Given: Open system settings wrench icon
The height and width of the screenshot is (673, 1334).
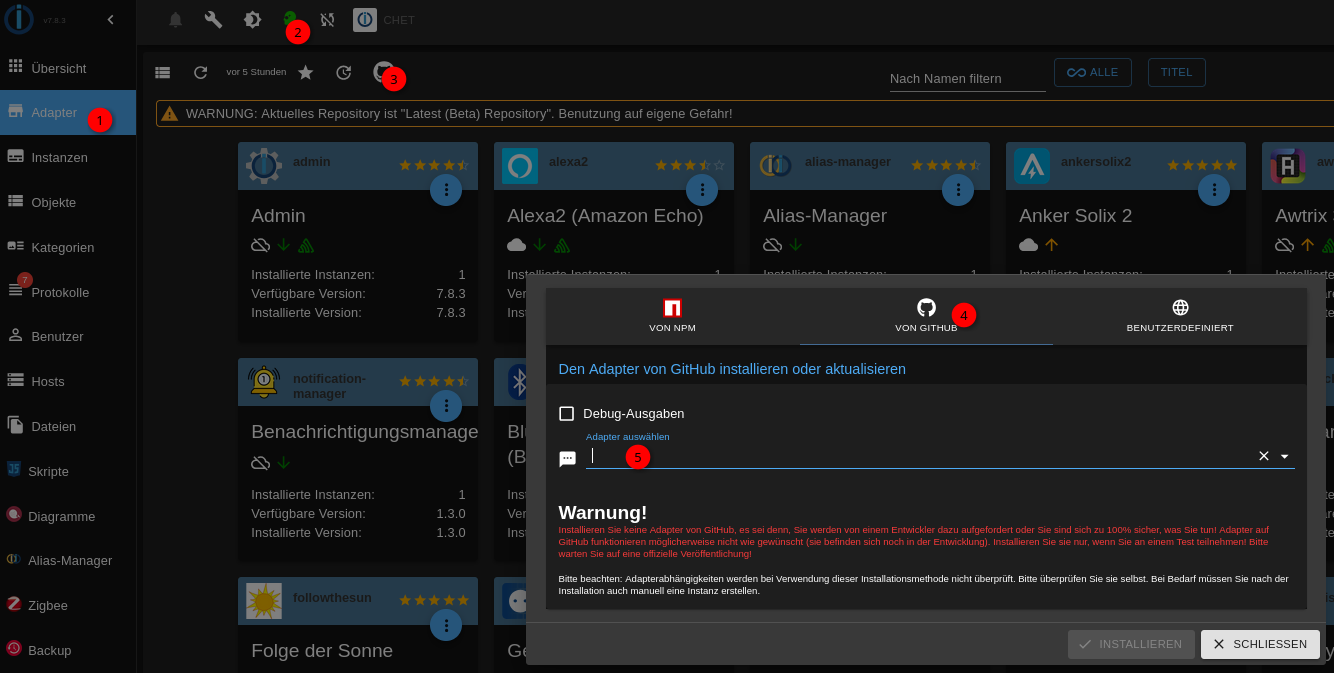Looking at the screenshot, I should pyautogui.click(x=213, y=20).
